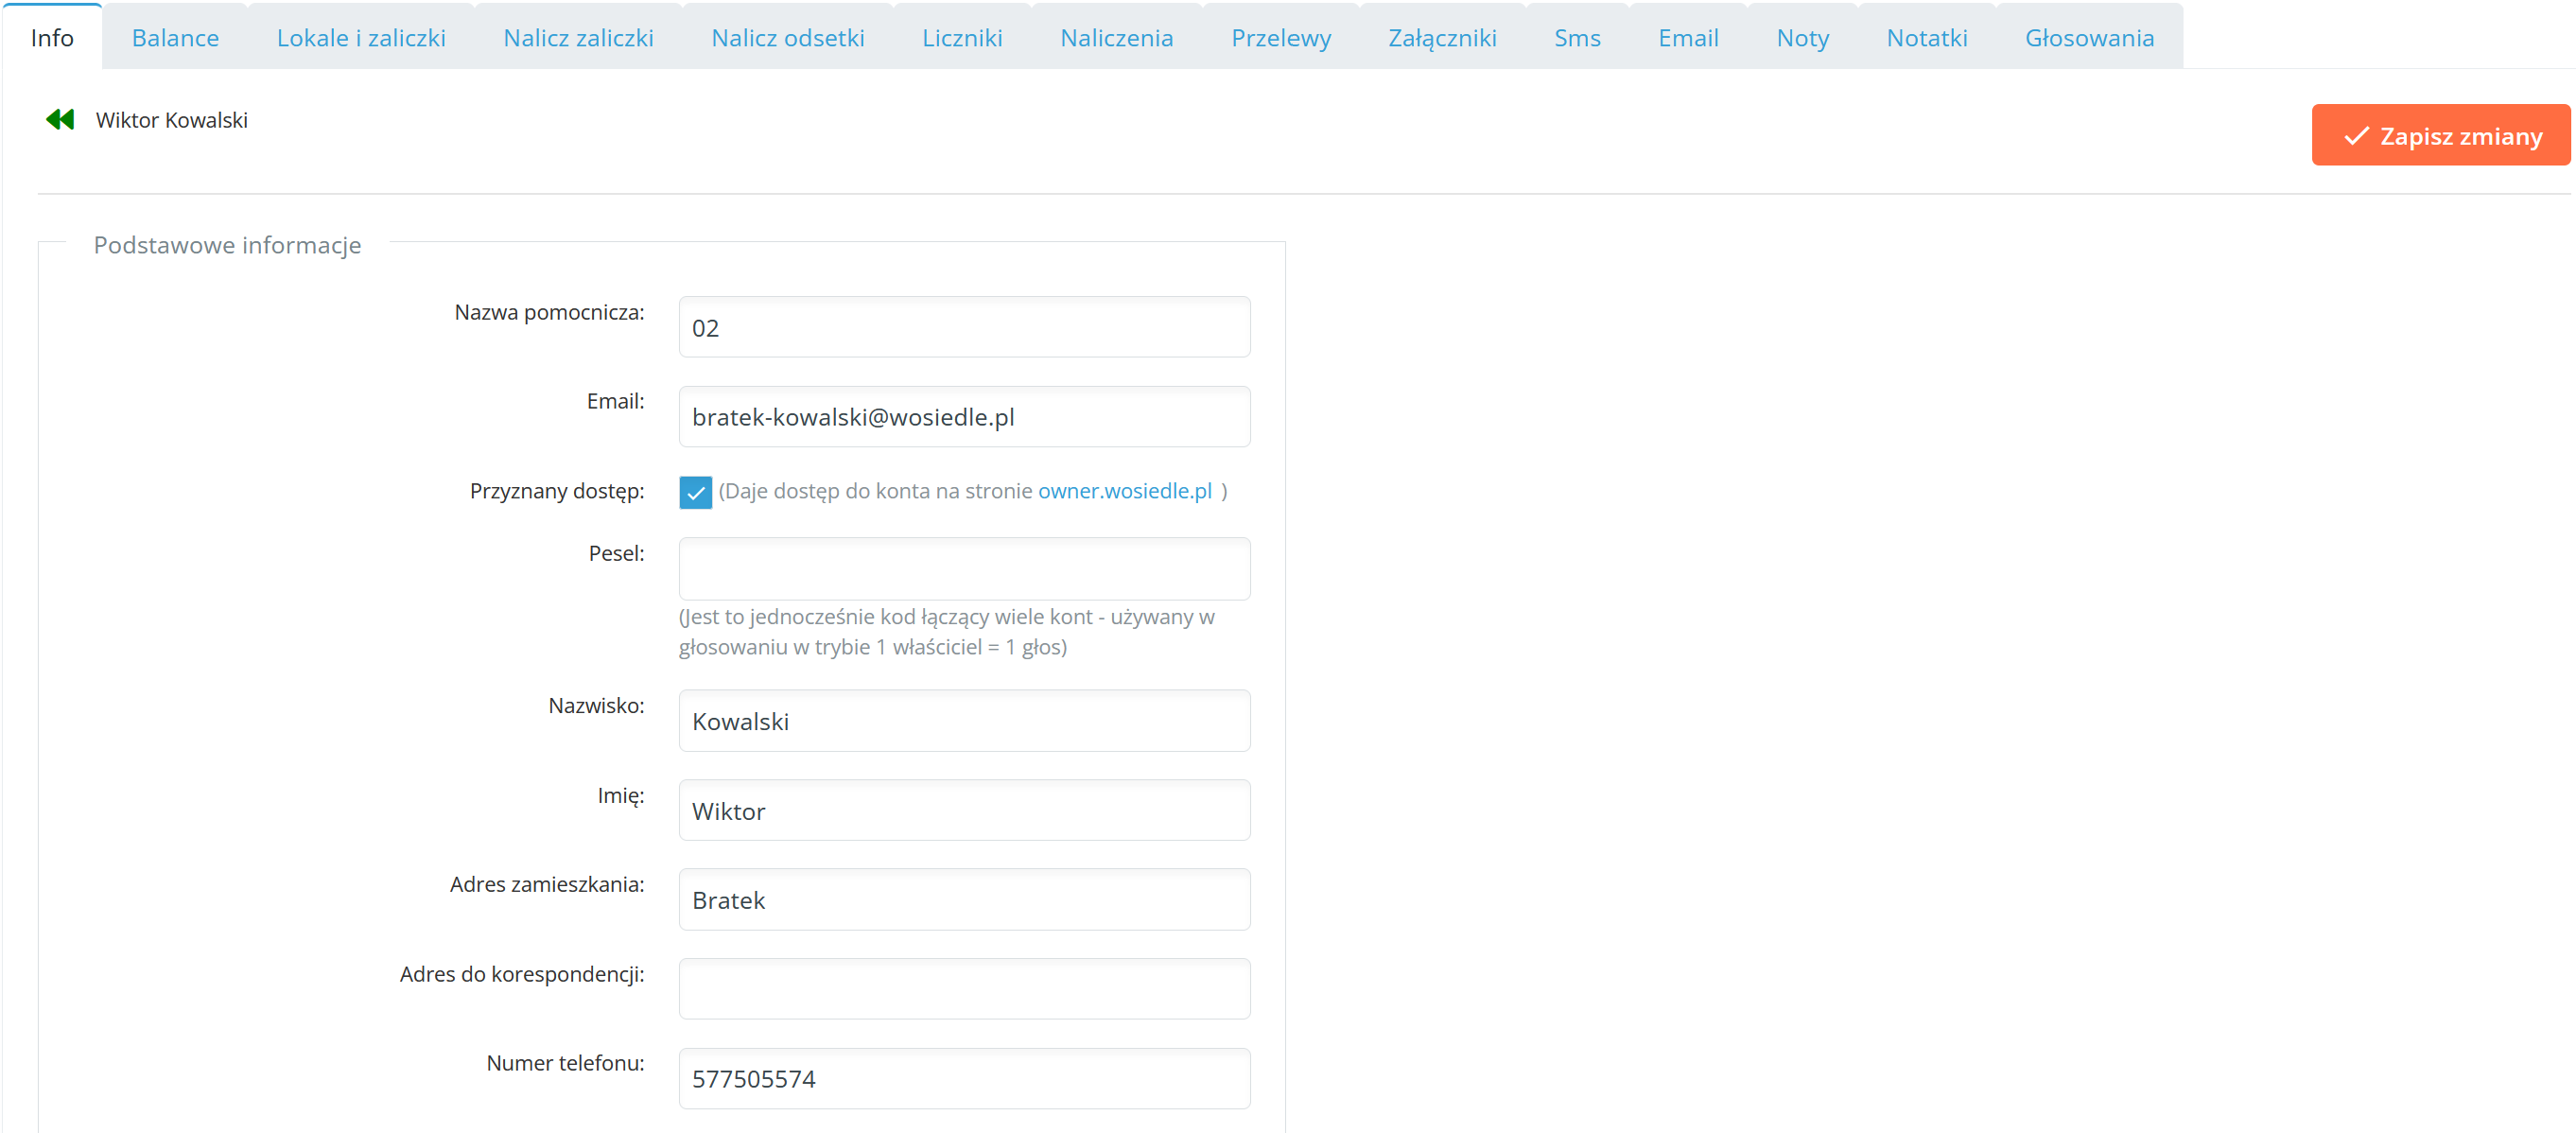Image resolution: width=2576 pixels, height=1133 pixels.
Task: Select the Notatki tab
Action: (x=1926, y=38)
